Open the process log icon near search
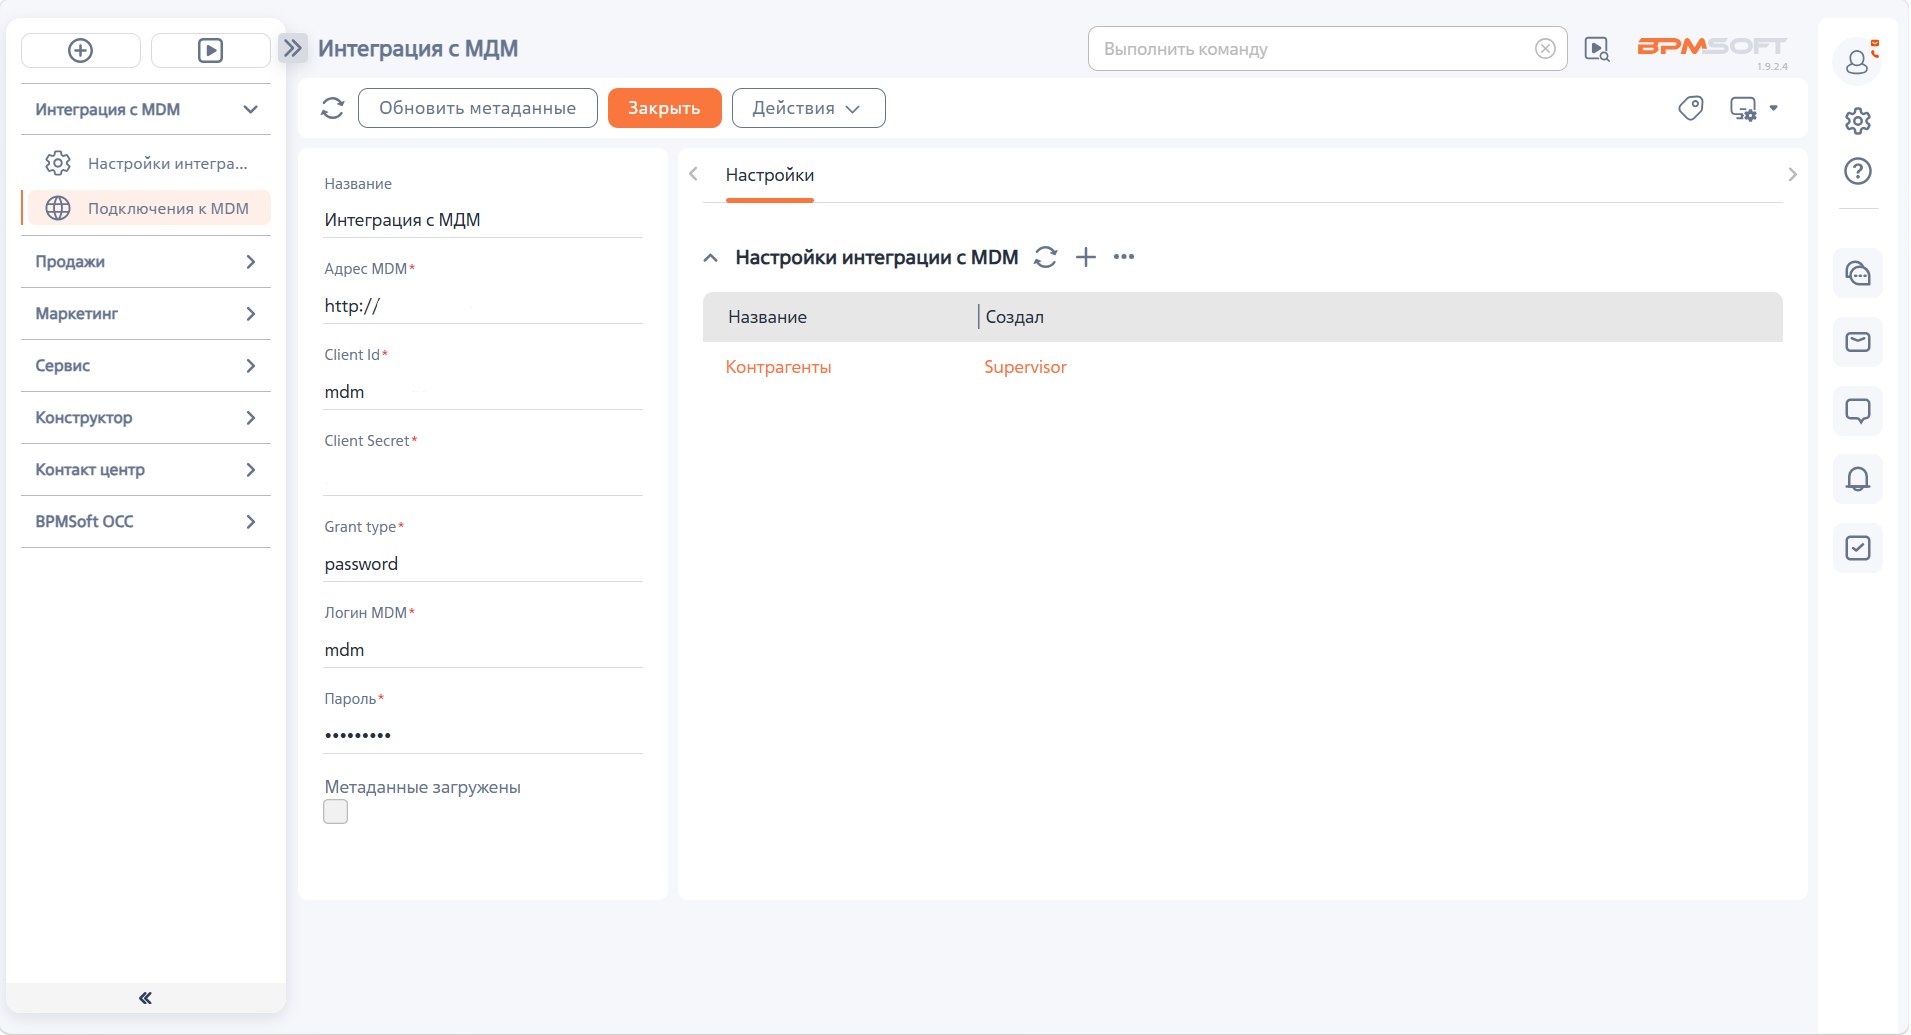 point(1597,49)
